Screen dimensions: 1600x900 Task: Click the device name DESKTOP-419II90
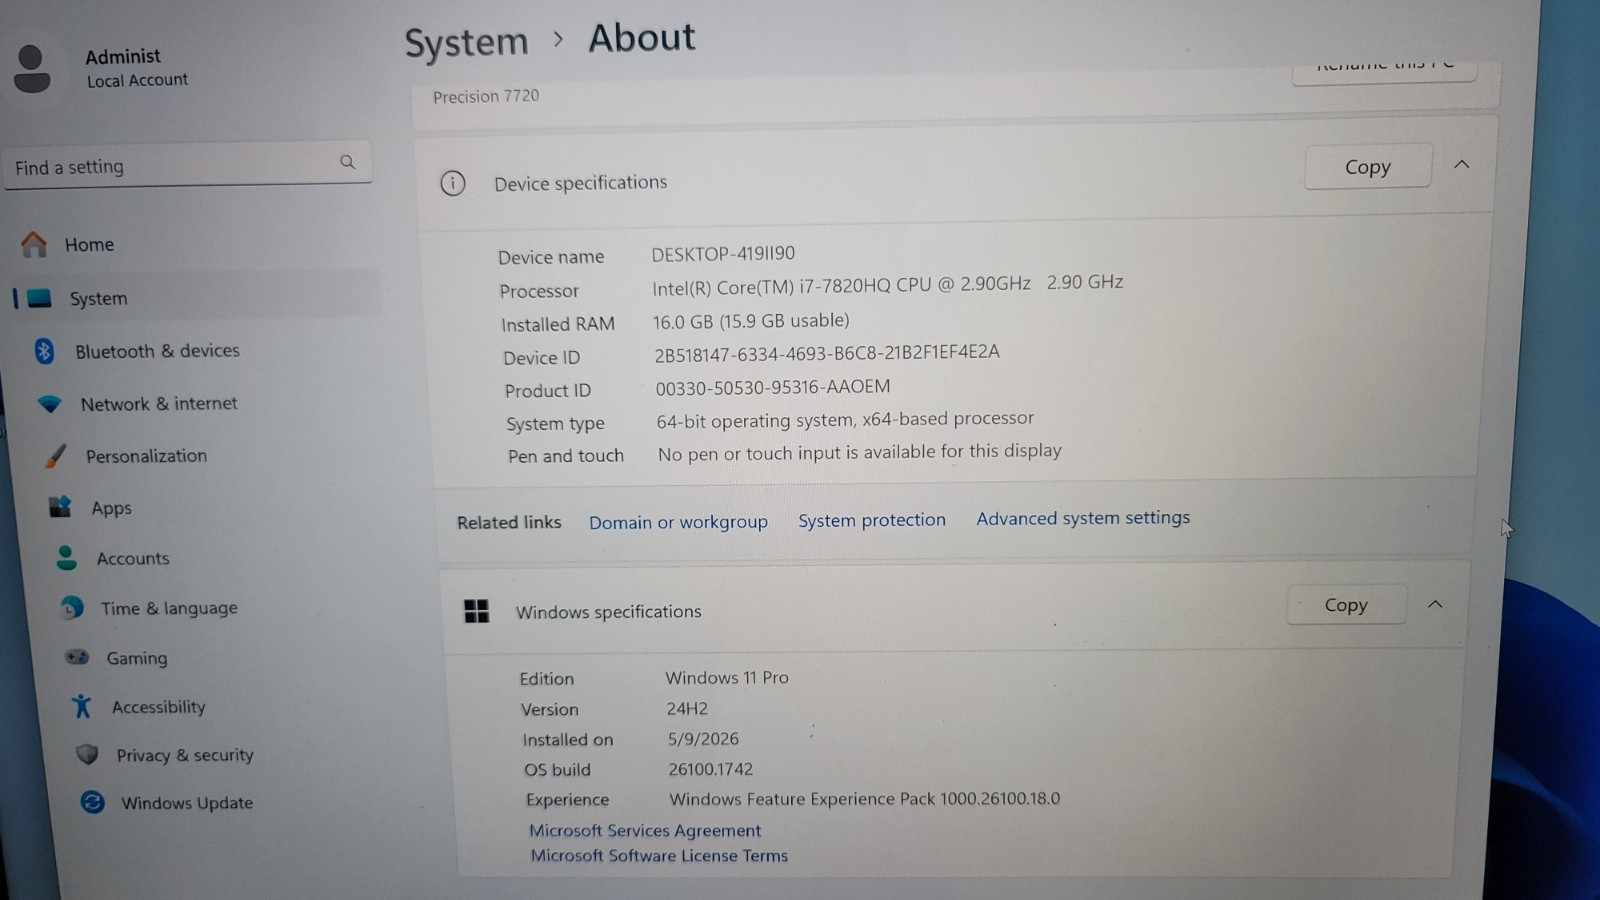(x=723, y=254)
